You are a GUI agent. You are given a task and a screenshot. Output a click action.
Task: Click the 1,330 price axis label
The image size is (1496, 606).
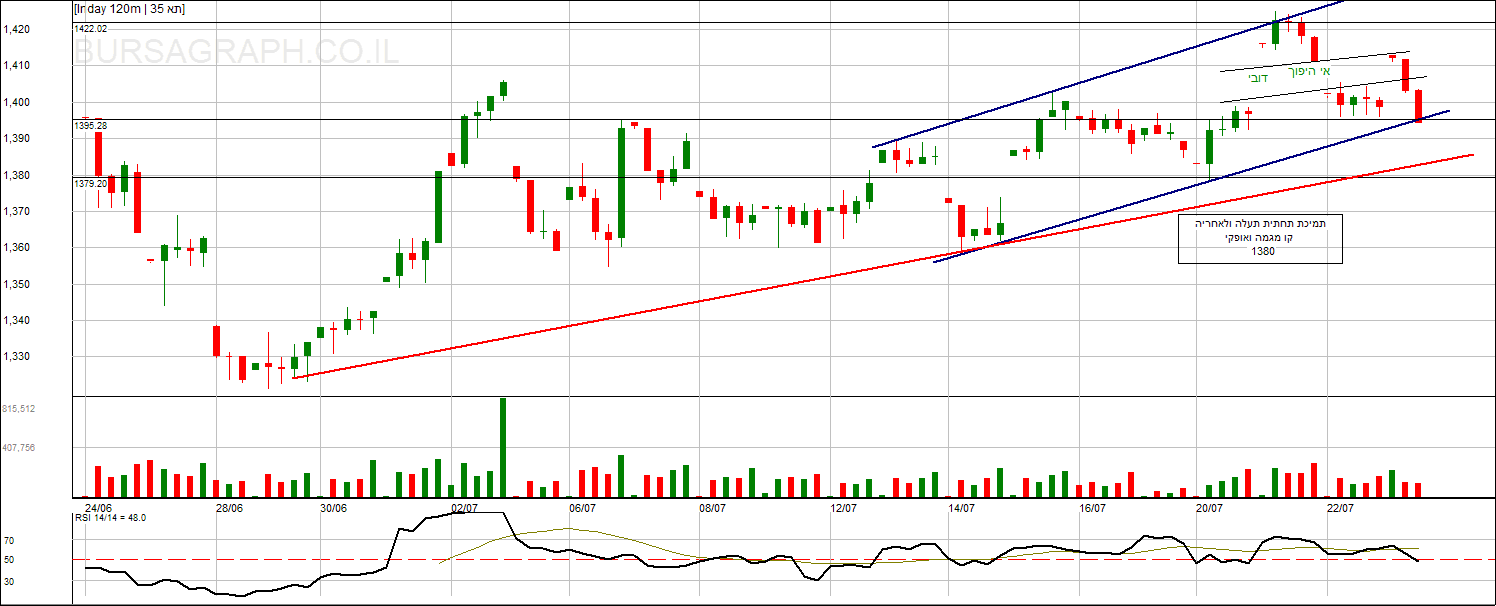coord(16,357)
